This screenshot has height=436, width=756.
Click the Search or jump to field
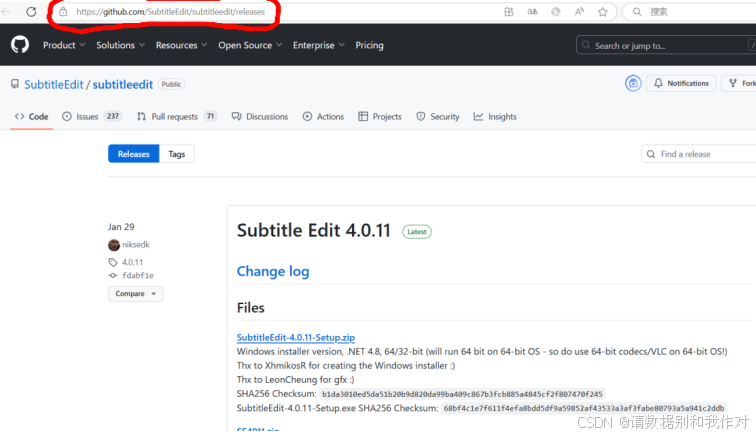[x=666, y=45]
